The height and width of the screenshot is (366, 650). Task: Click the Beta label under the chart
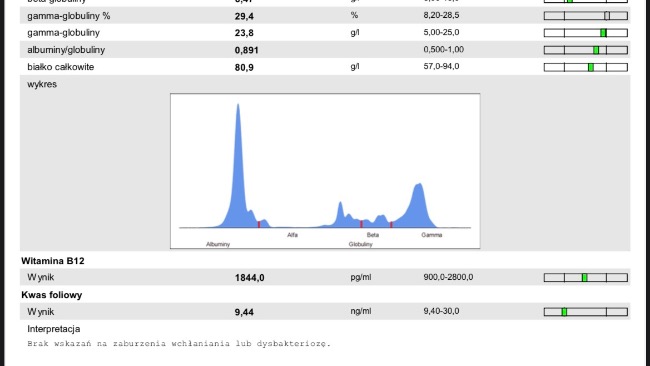pos(373,235)
